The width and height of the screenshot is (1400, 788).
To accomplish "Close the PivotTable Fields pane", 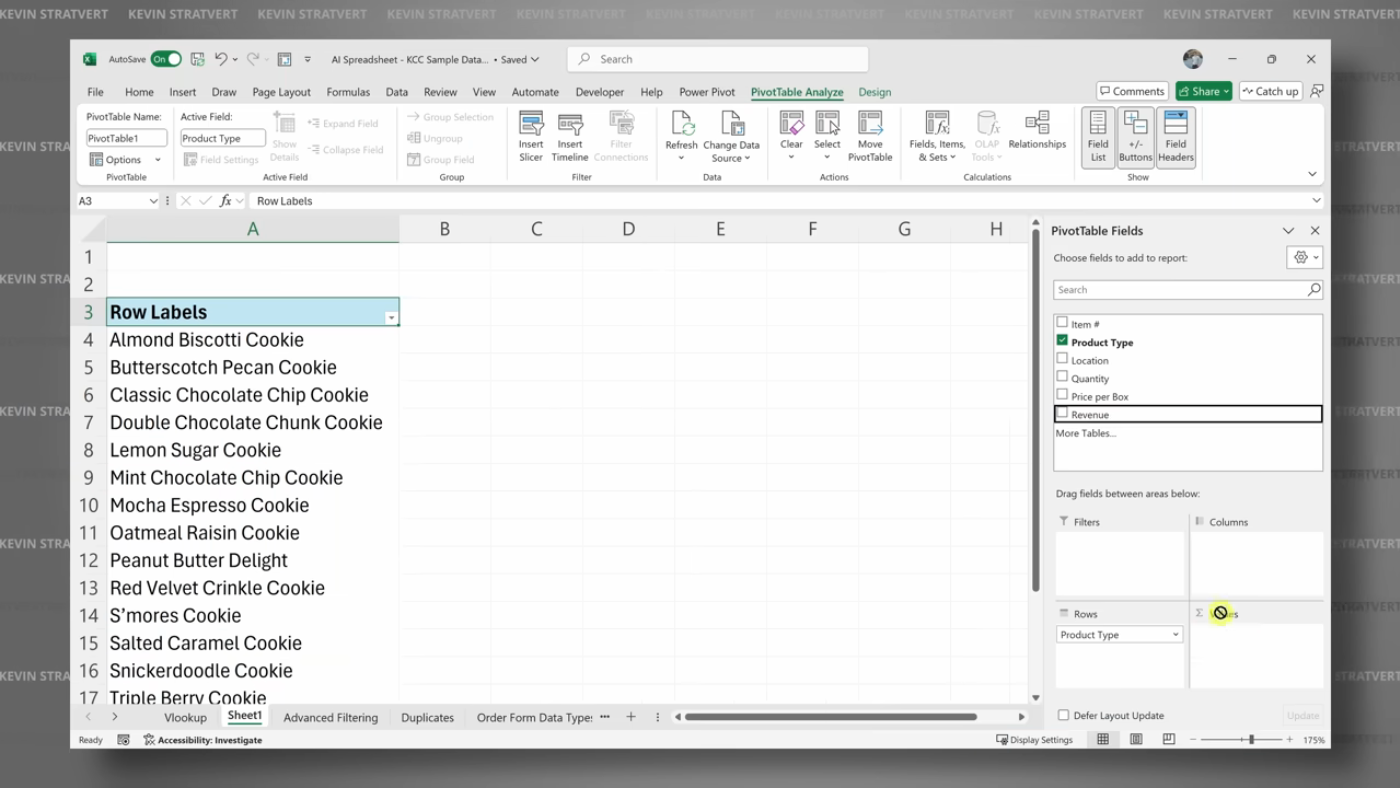I will (x=1313, y=231).
